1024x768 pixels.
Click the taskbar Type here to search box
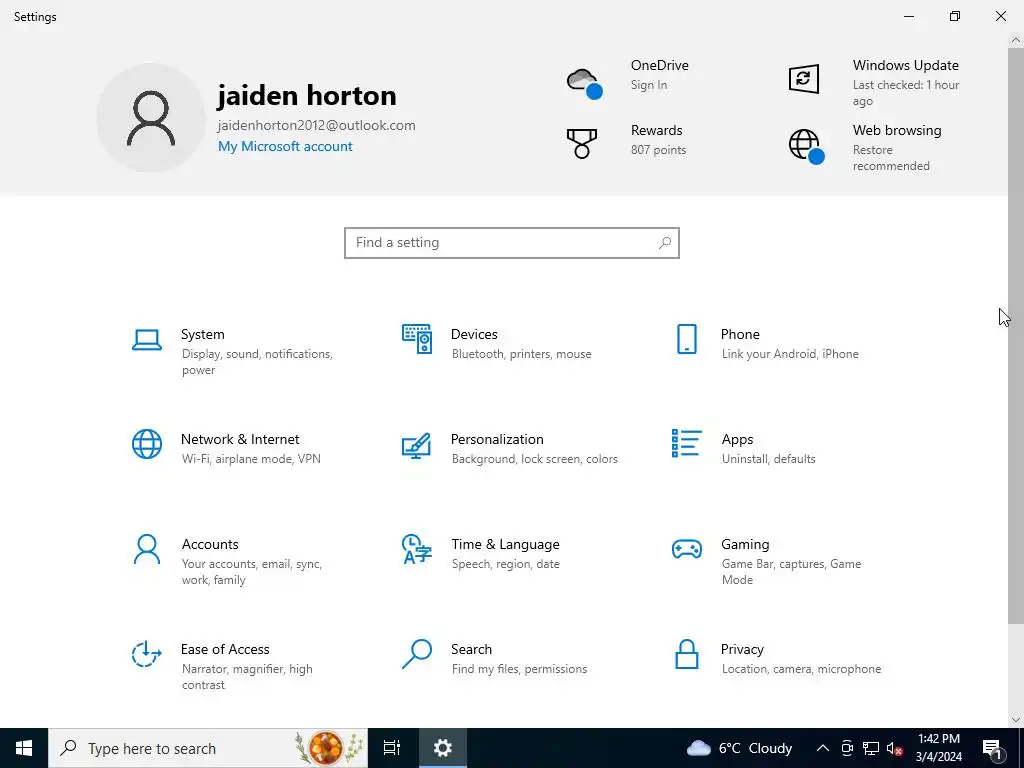click(x=208, y=748)
